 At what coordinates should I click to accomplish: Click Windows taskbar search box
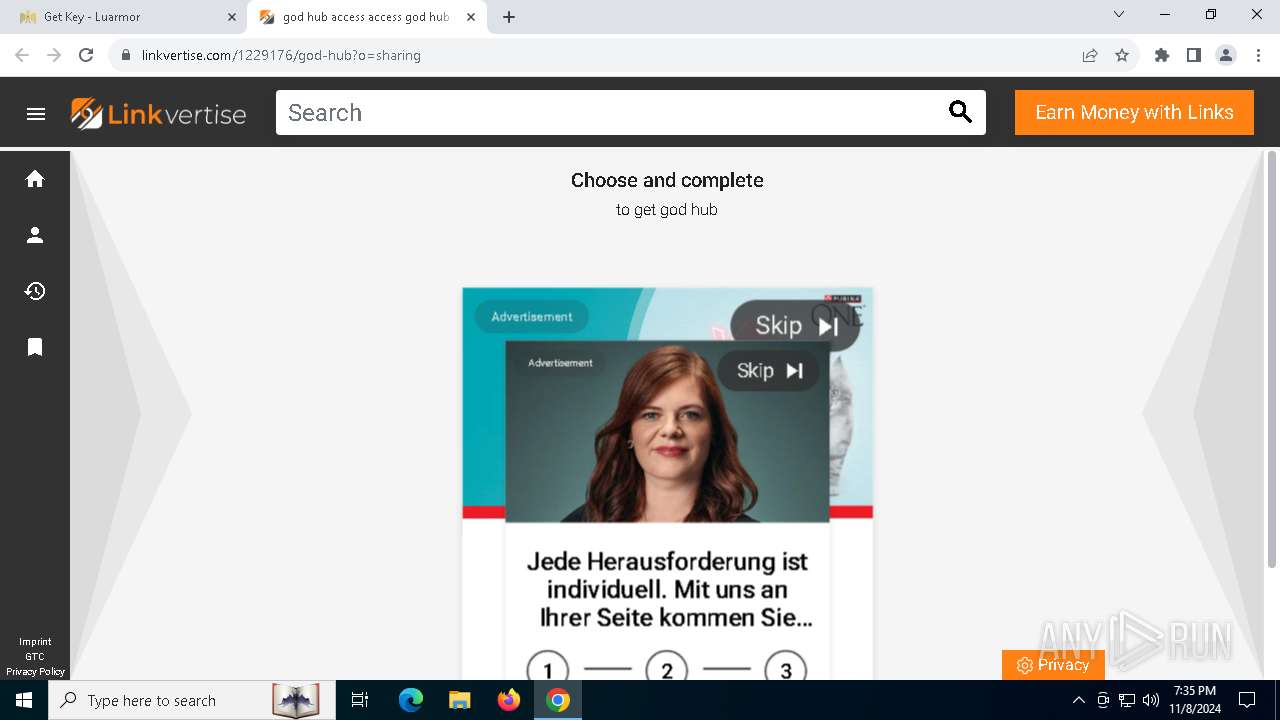tap(192, 700)
